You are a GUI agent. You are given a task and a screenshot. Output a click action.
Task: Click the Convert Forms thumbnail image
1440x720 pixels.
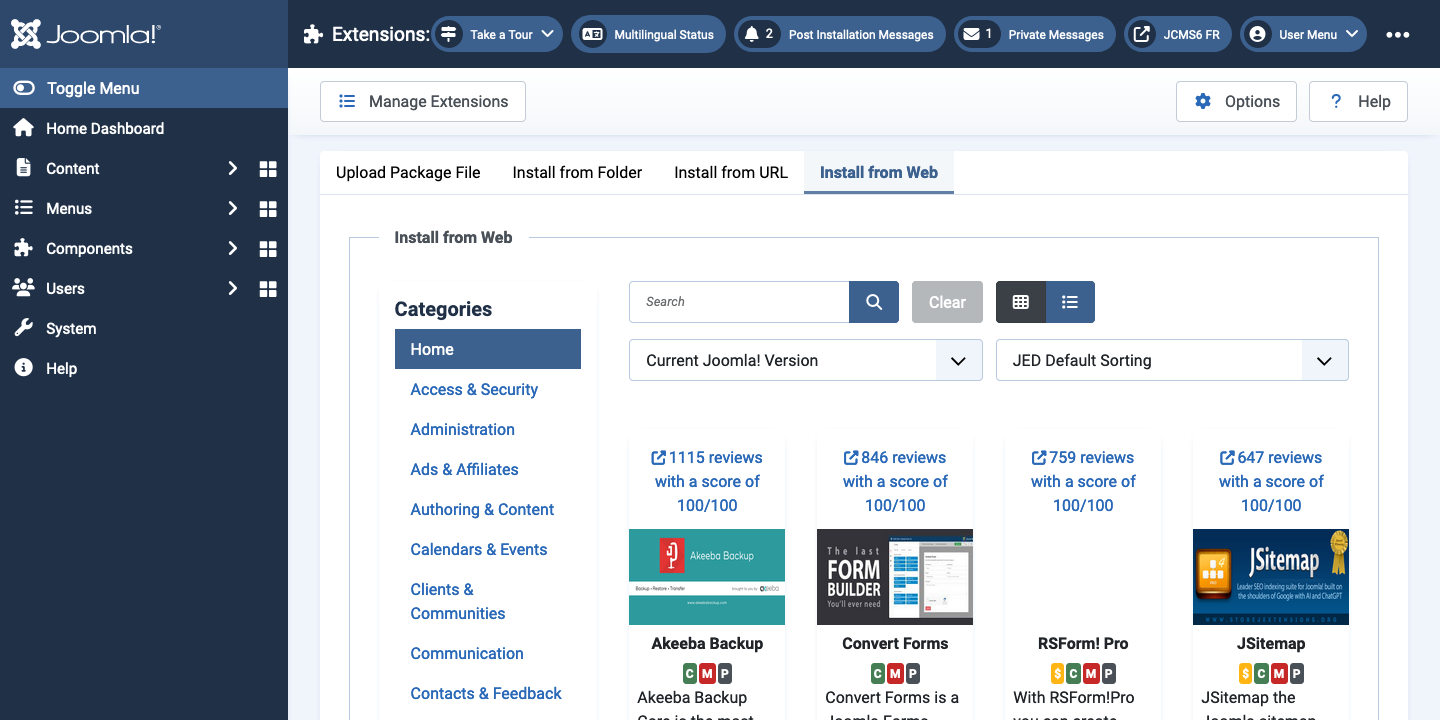(895, 577)
